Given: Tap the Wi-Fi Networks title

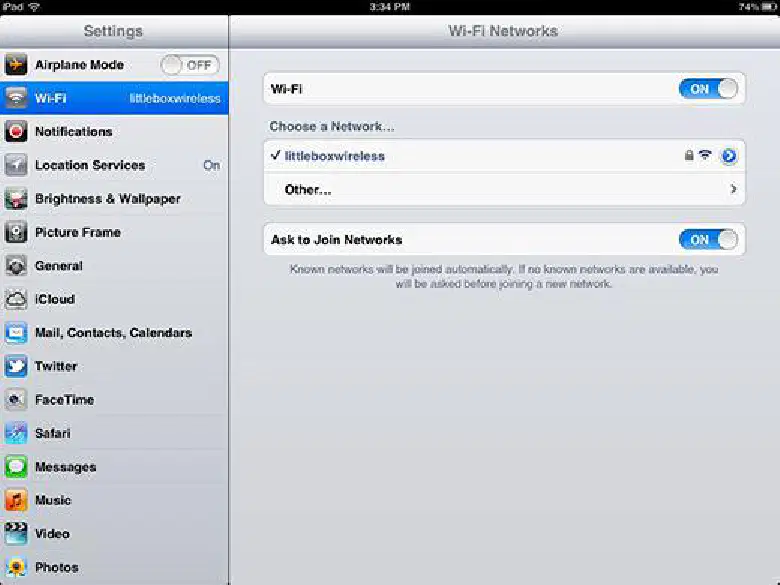Looking at the screenshot, I should pos(503,31).
